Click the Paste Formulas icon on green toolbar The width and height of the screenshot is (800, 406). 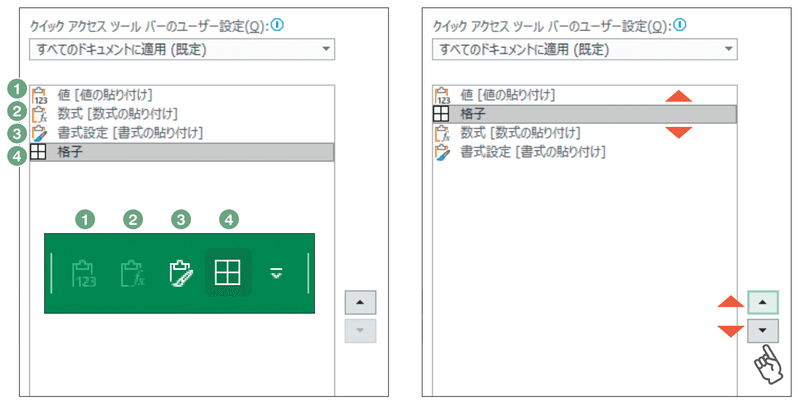(x=132, y=273)
